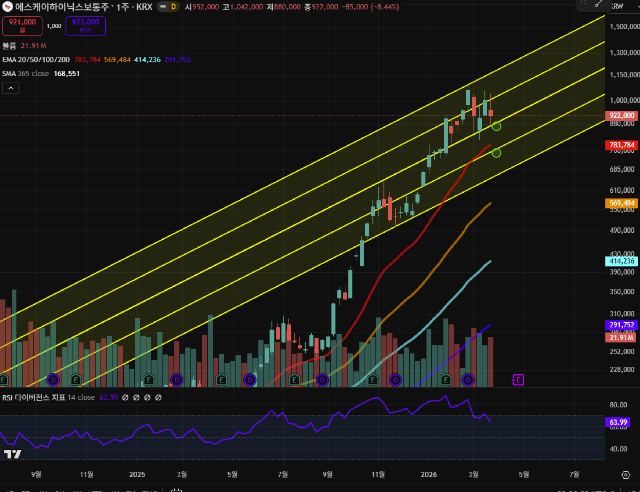Select the upper green circle drawing on chart
640x492 pixels.
496,126
